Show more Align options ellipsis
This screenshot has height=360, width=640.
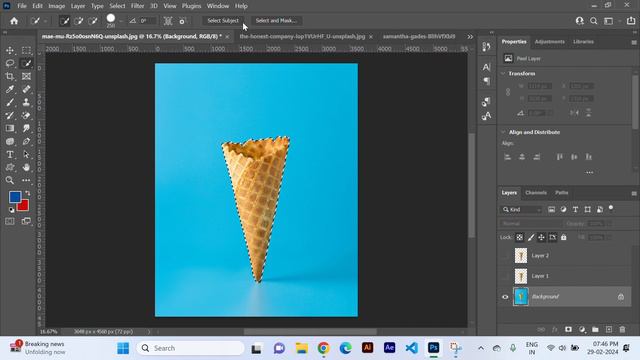[x=589, y=172]
